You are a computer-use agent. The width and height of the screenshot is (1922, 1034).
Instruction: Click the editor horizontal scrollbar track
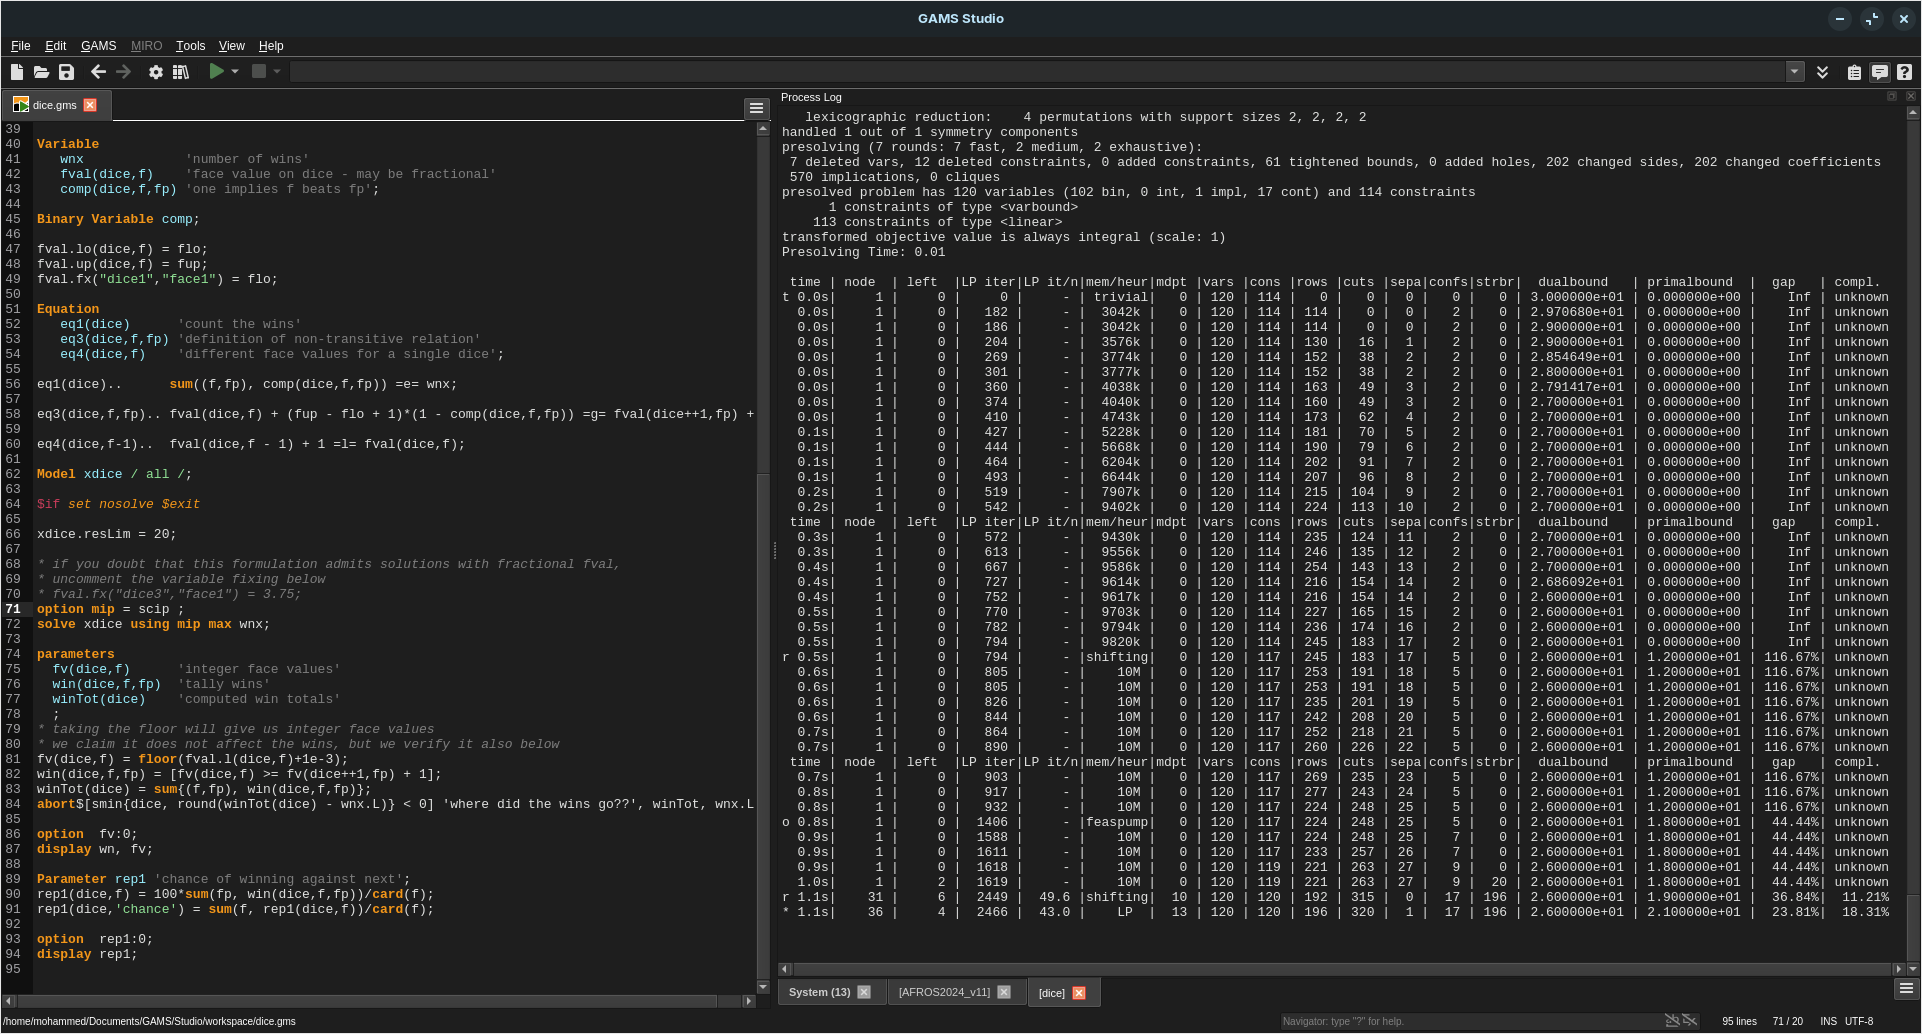tap(380, 1001)
